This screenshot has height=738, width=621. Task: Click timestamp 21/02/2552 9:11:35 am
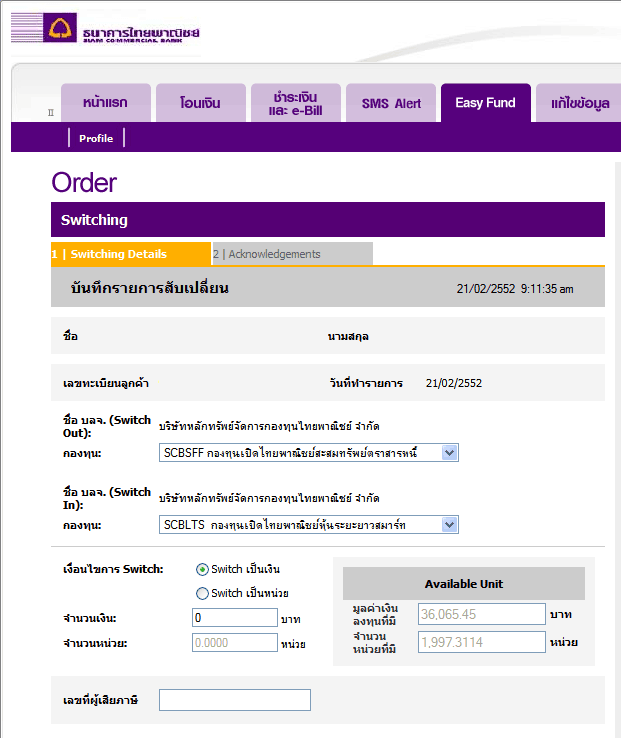pos(515,289)
